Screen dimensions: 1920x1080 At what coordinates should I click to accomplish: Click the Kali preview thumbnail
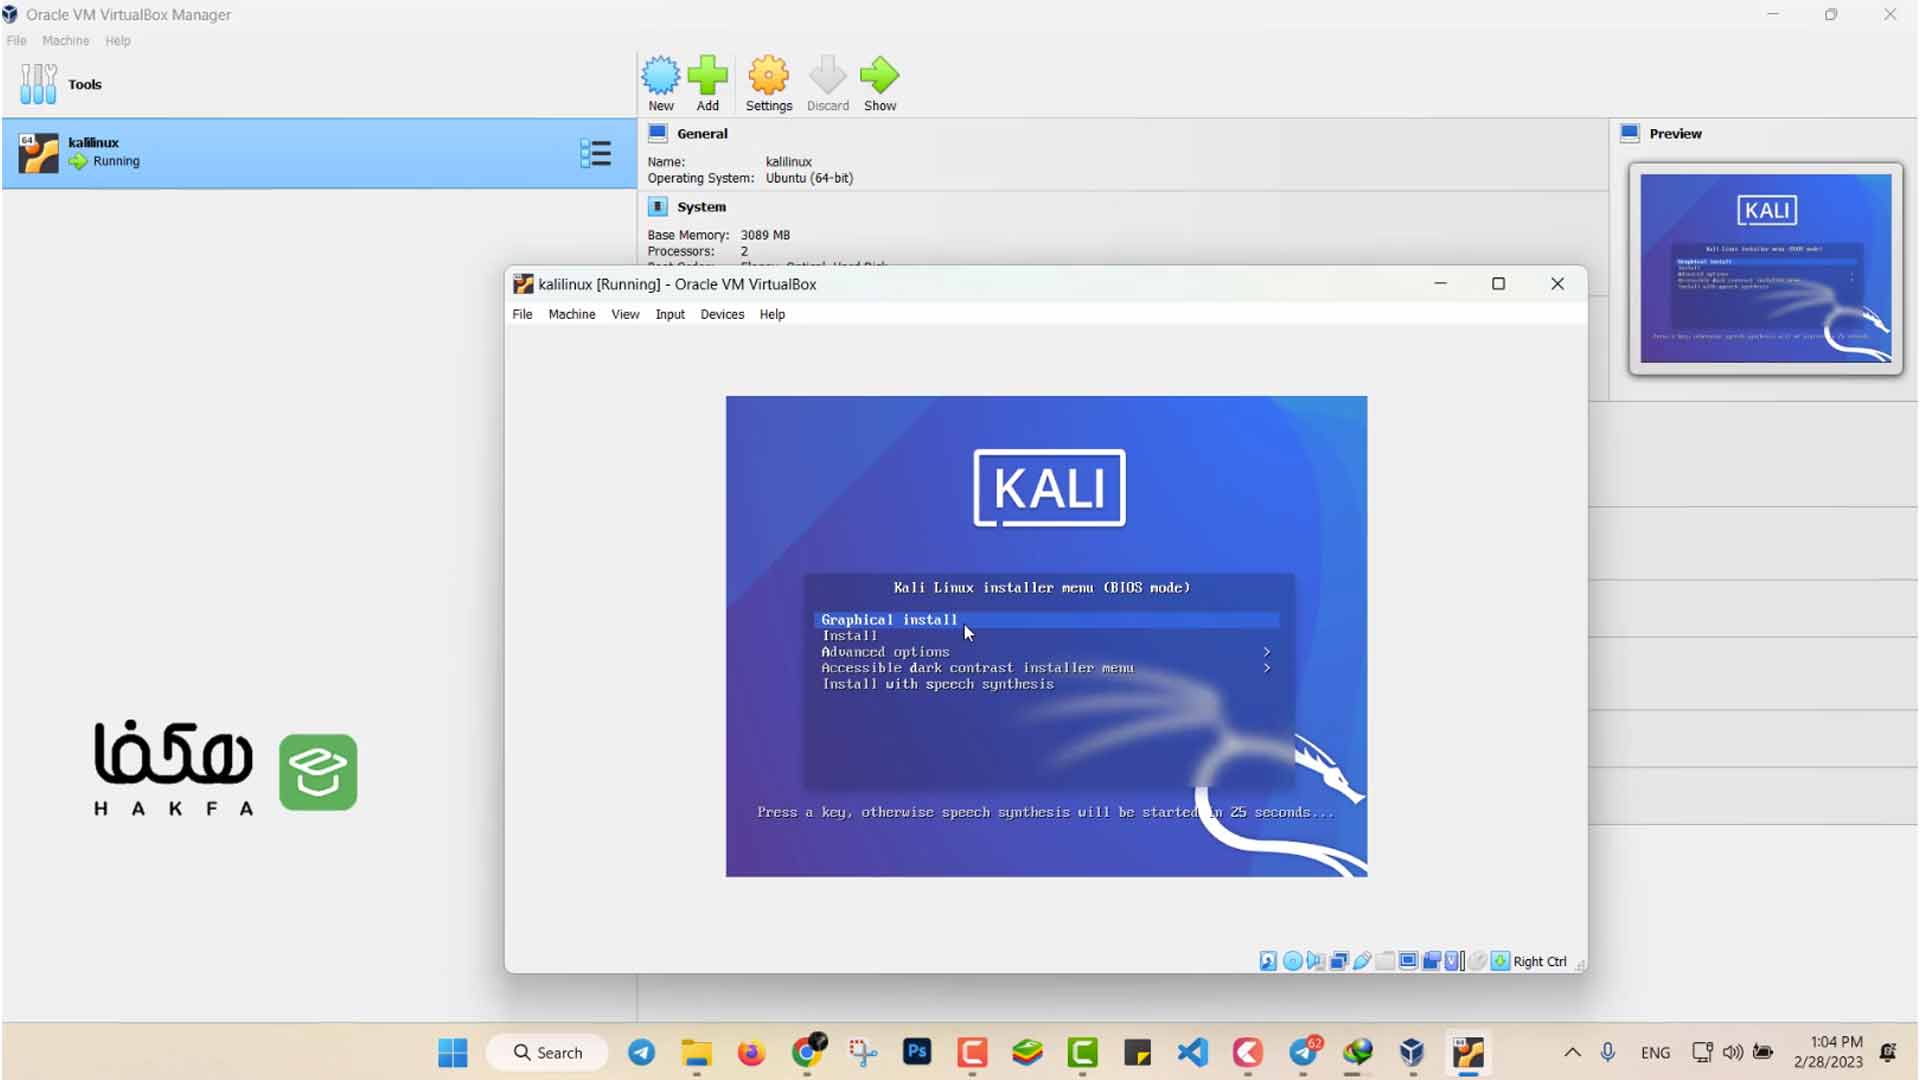[x=1766, y=268]
